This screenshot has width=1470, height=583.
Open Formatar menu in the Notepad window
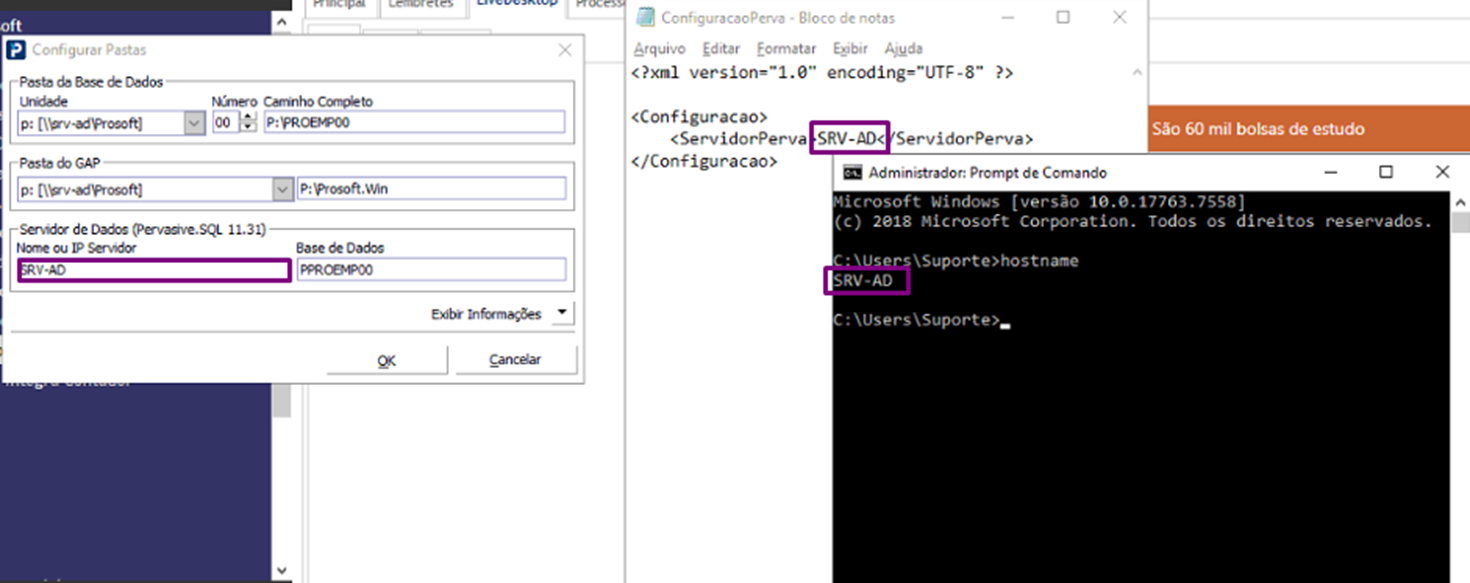coord(786,48)
